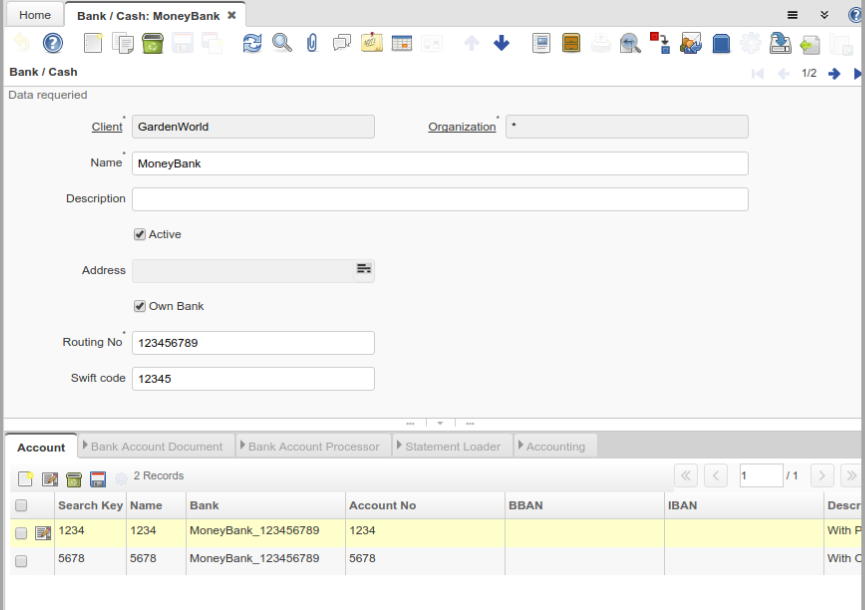Click the IBAN column header
This screenshot has width=865, height=610.
pyautogui.click(x=744, y=505)
